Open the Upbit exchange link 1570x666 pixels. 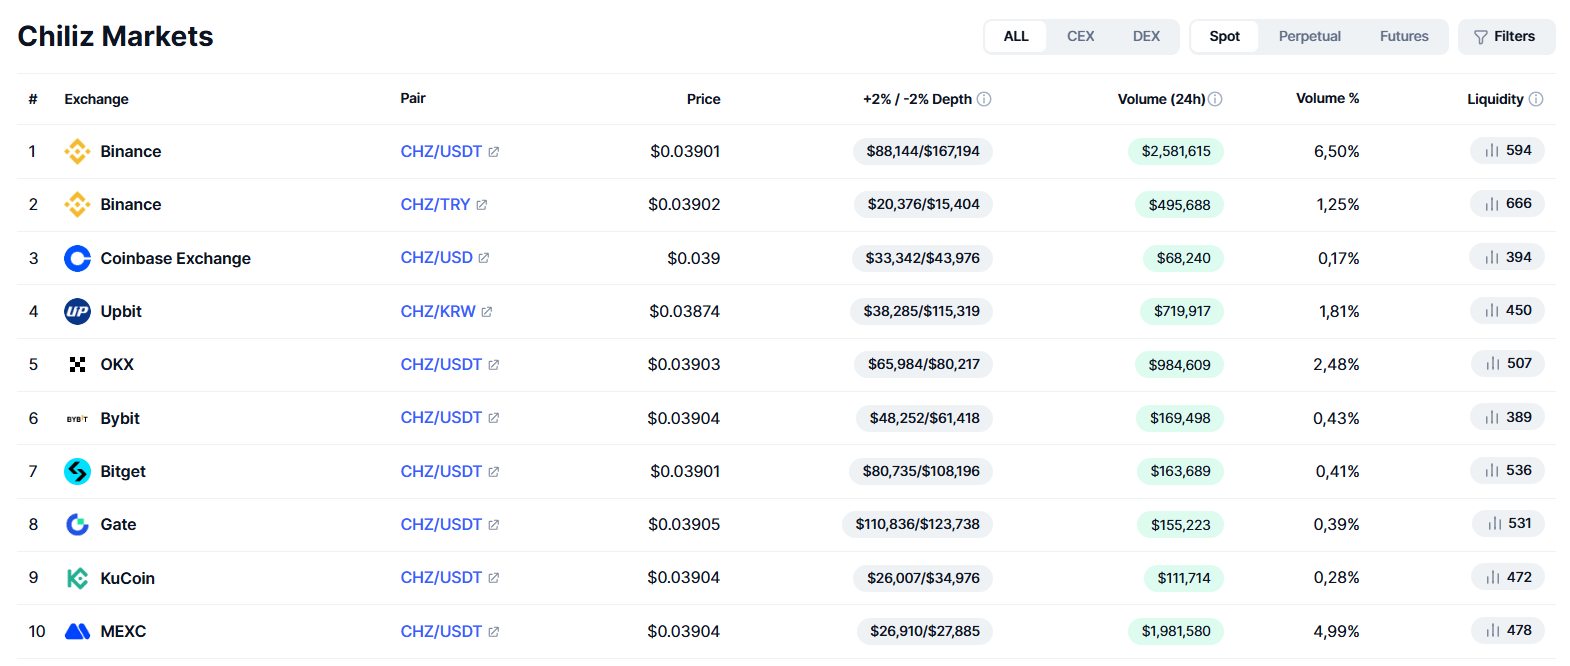[x=121, y=311]
